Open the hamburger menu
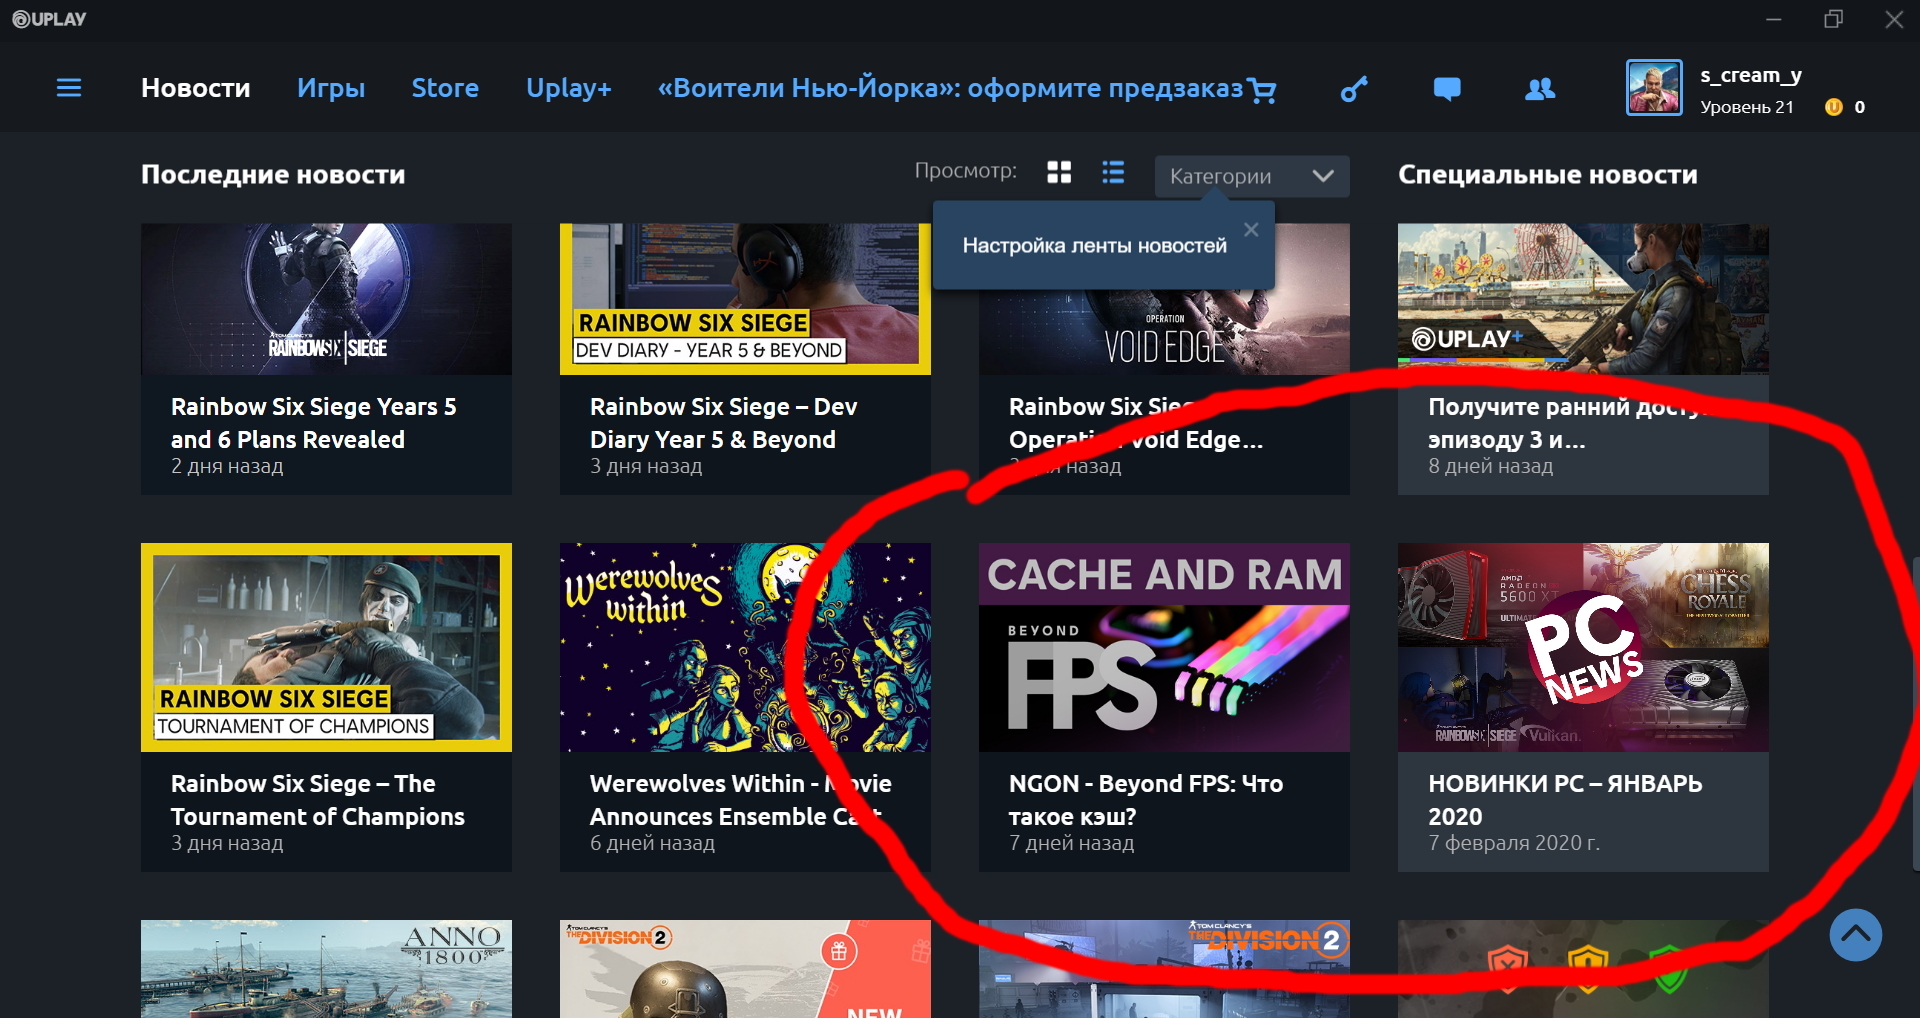The height and width of the screenshot is (1018, 1920). (x=69, y=88)
